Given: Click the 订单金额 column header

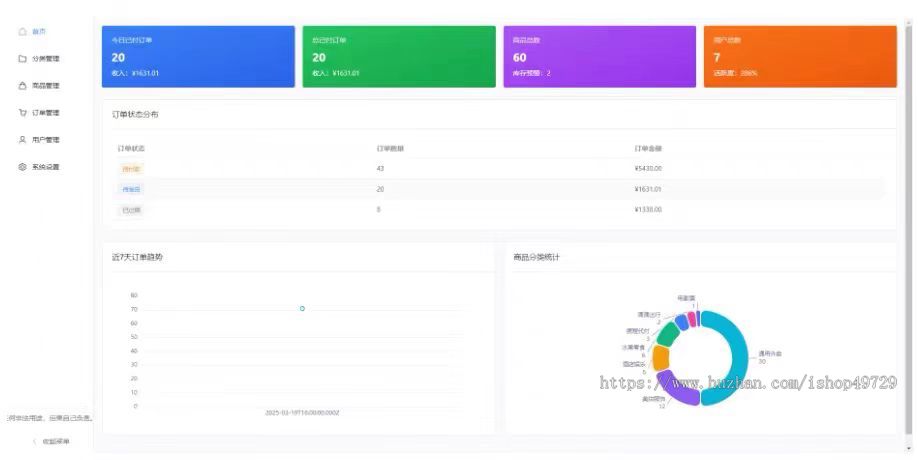Looking at the screenshot, I should (648, 149).
